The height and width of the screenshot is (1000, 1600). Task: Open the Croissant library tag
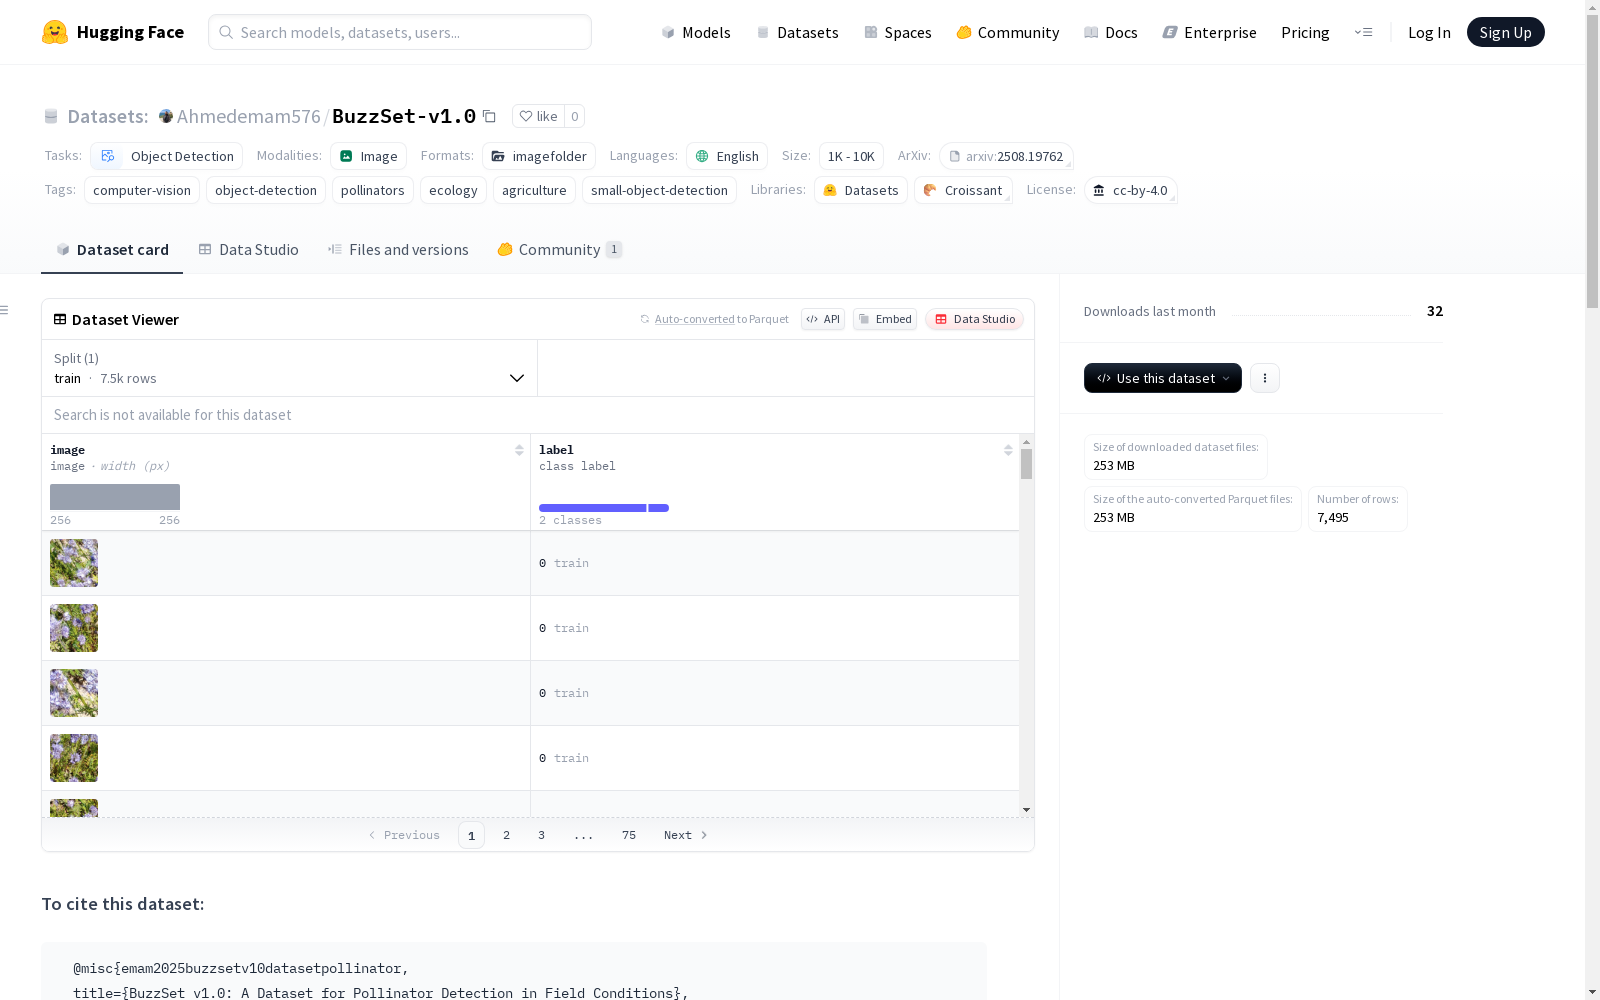coord(963,190)
